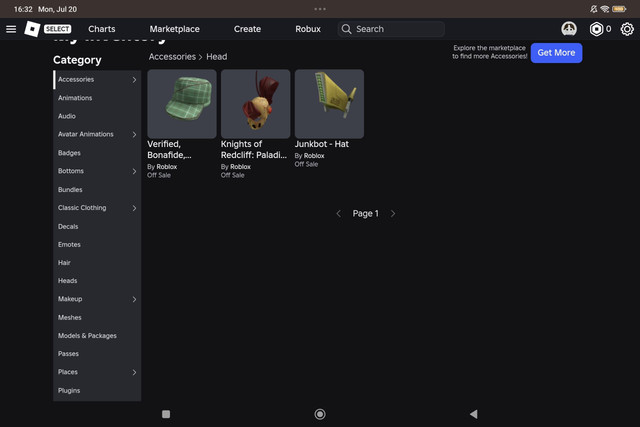Expand the Makeup category arrow
Image resolution: width=640 pixels, height=427 pixels.
pos(134,299)
